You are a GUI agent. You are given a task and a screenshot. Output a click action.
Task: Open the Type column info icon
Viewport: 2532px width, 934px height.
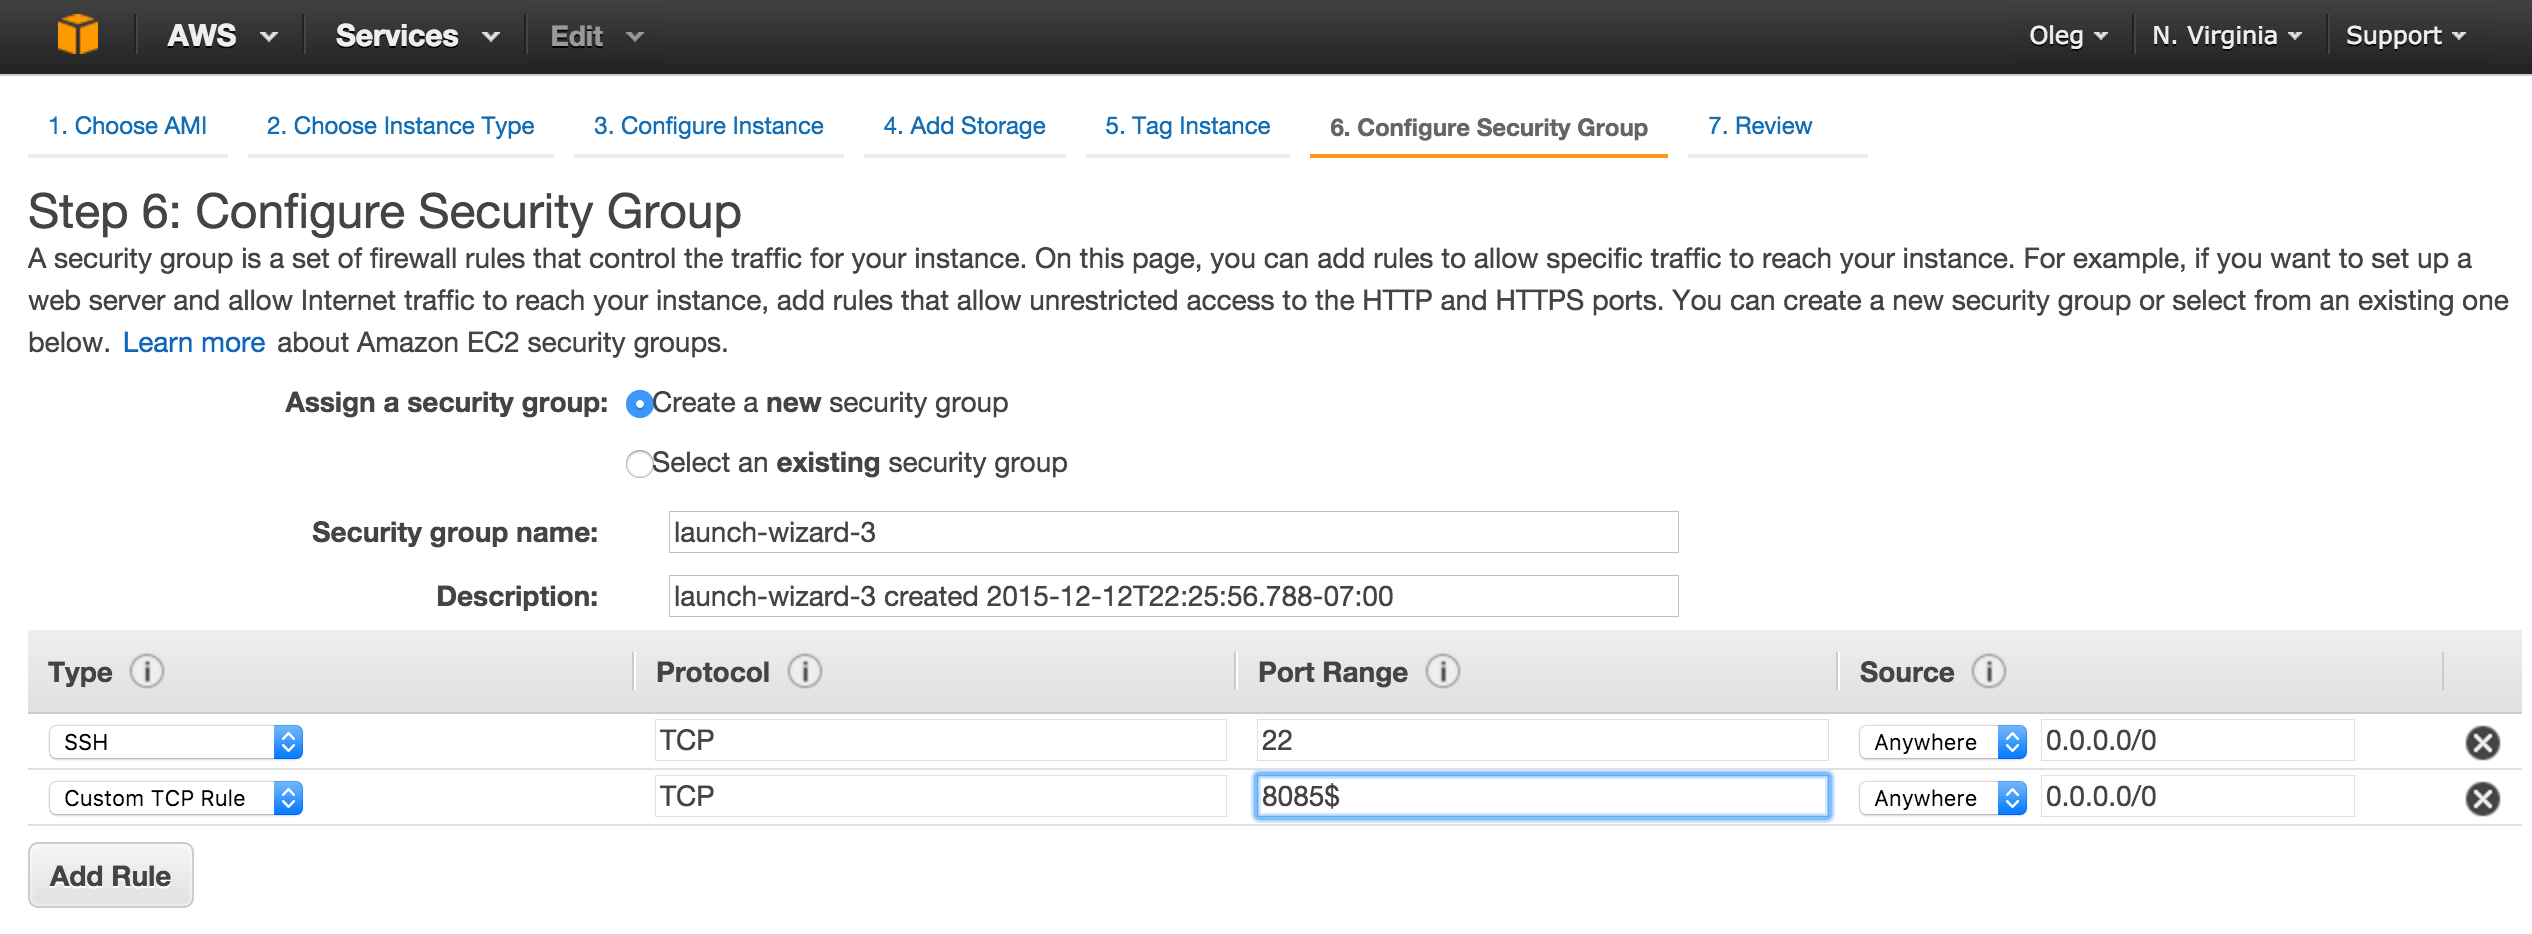[x=147, y=672]
